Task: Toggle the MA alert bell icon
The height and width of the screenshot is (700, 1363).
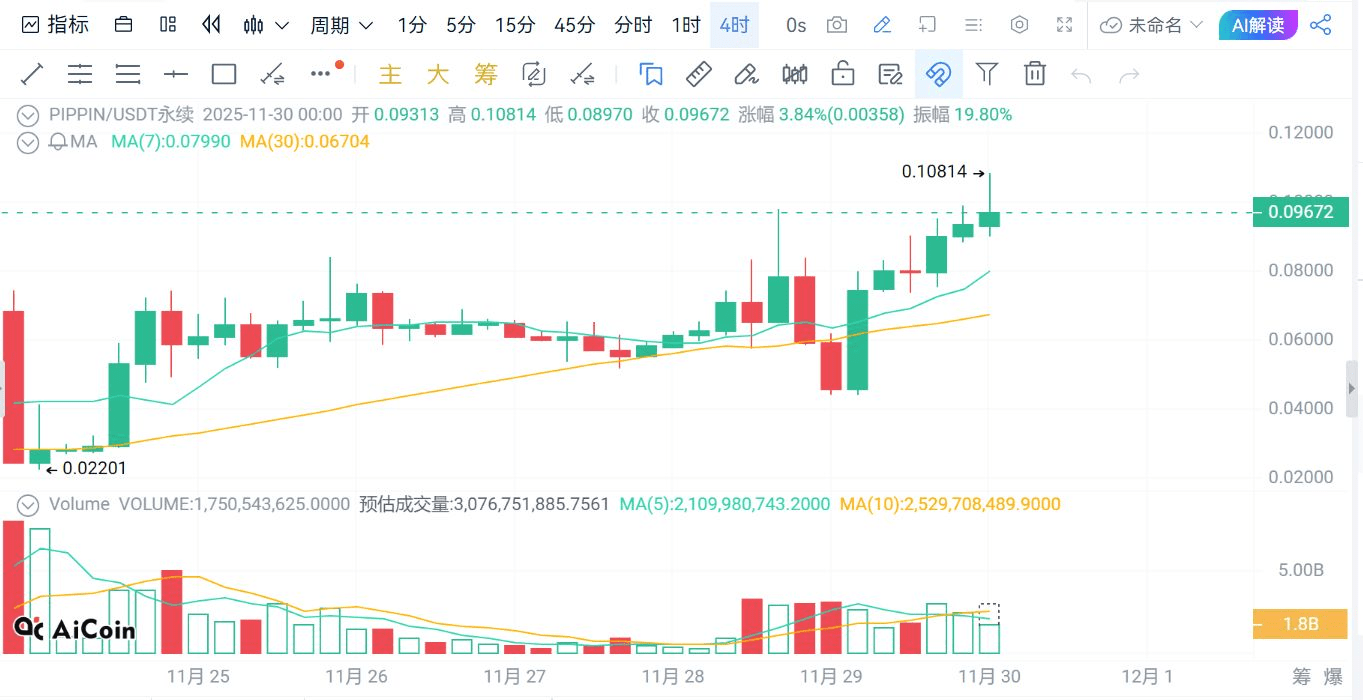Action: (57, 142)
